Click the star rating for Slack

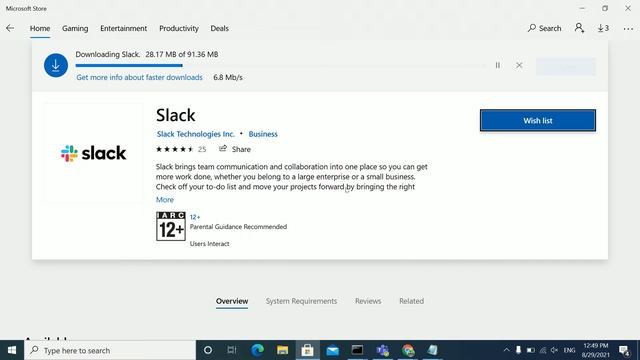click(x=175, y=149)
